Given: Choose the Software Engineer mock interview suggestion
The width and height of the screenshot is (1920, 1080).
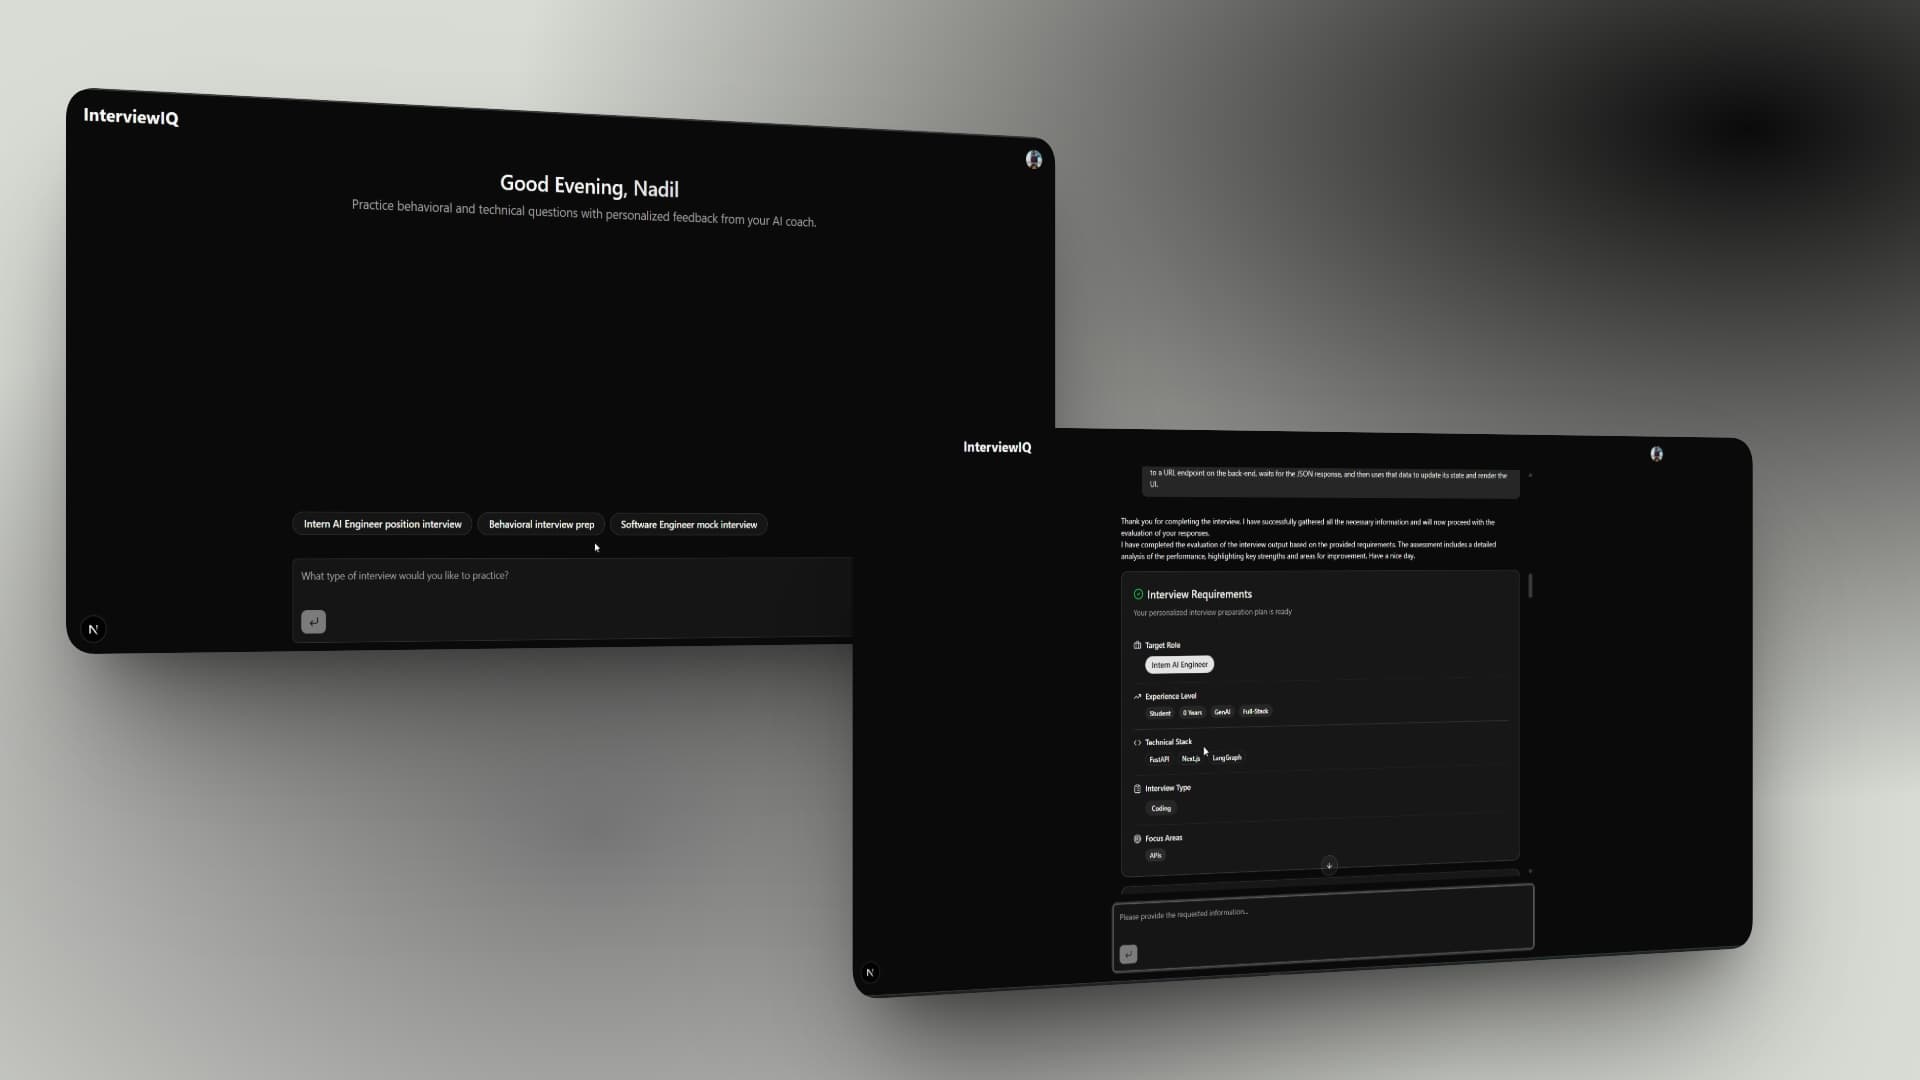Looking at the screenshot, I should [x=689, y=524].
